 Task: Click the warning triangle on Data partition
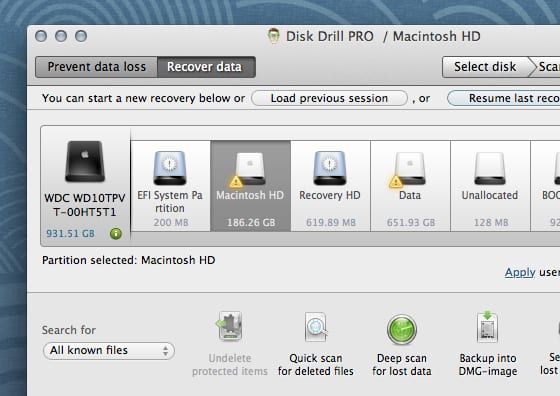click(396, 182)
